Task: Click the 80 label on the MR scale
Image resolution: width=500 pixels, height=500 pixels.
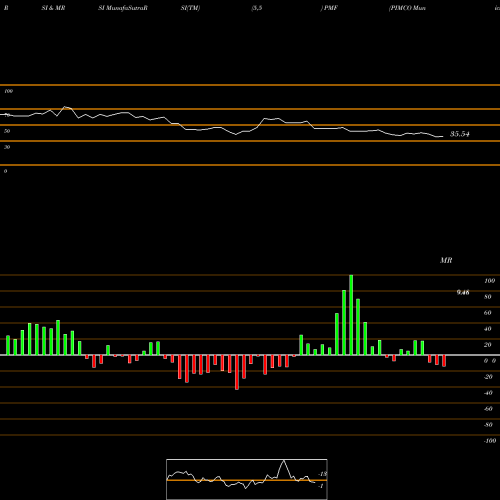Action: point(488,297)
